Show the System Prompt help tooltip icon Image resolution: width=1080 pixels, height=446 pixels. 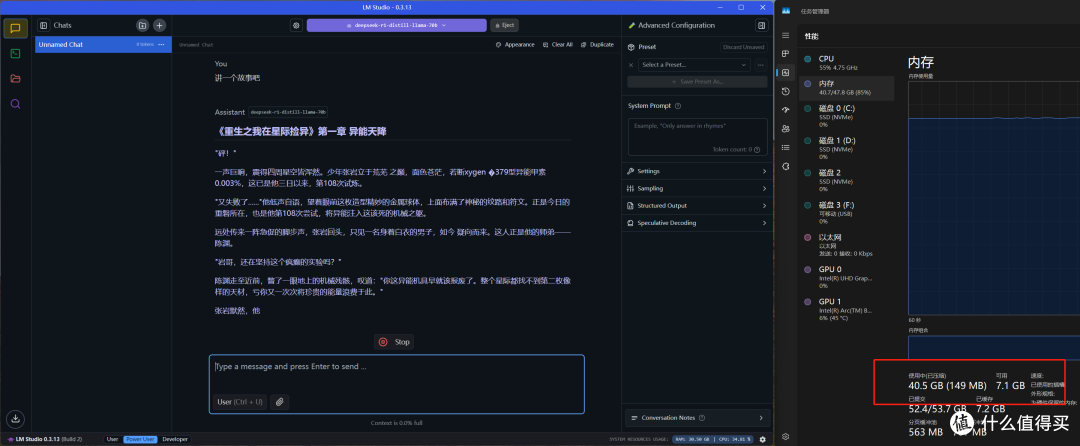678,106
